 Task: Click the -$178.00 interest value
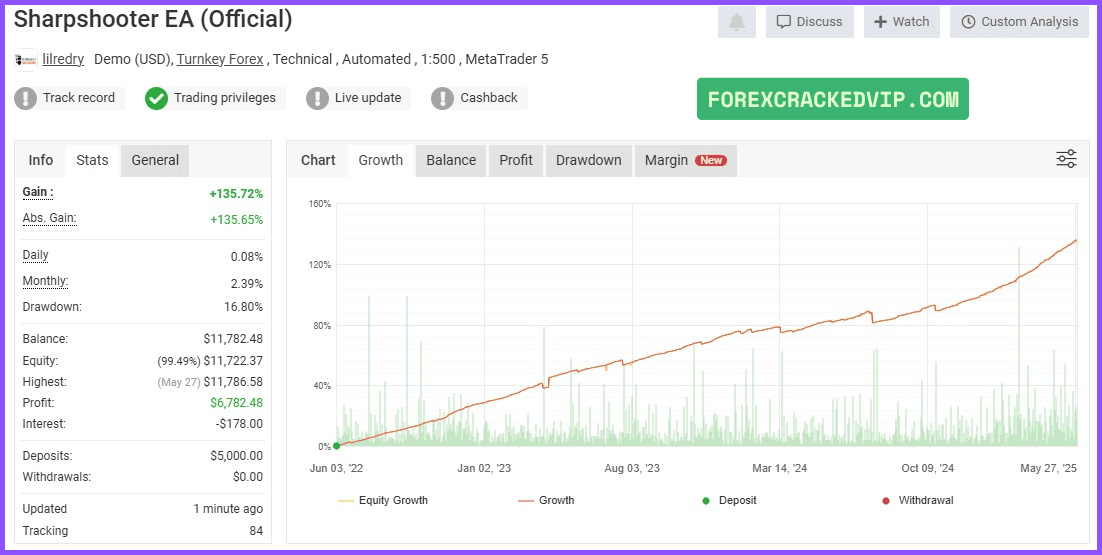point(240,424)
